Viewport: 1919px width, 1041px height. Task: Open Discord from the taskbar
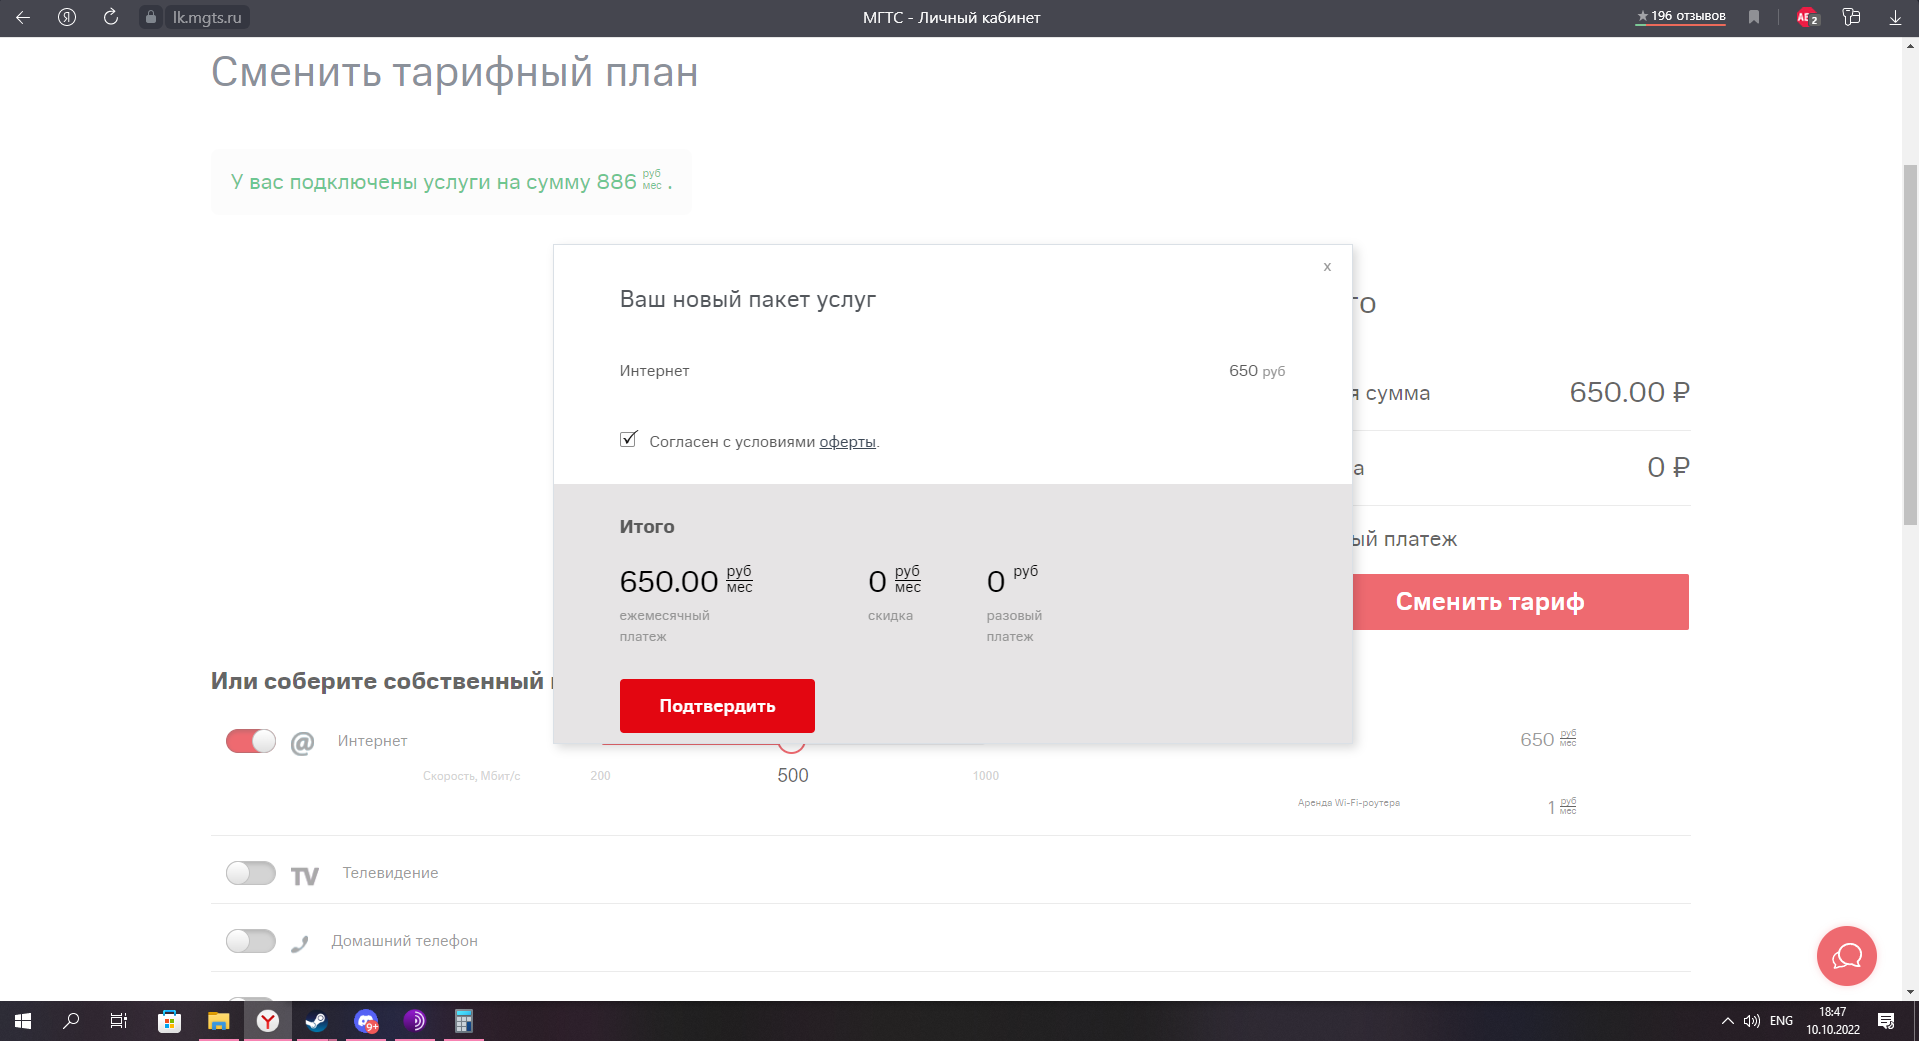coord(366,1021)
